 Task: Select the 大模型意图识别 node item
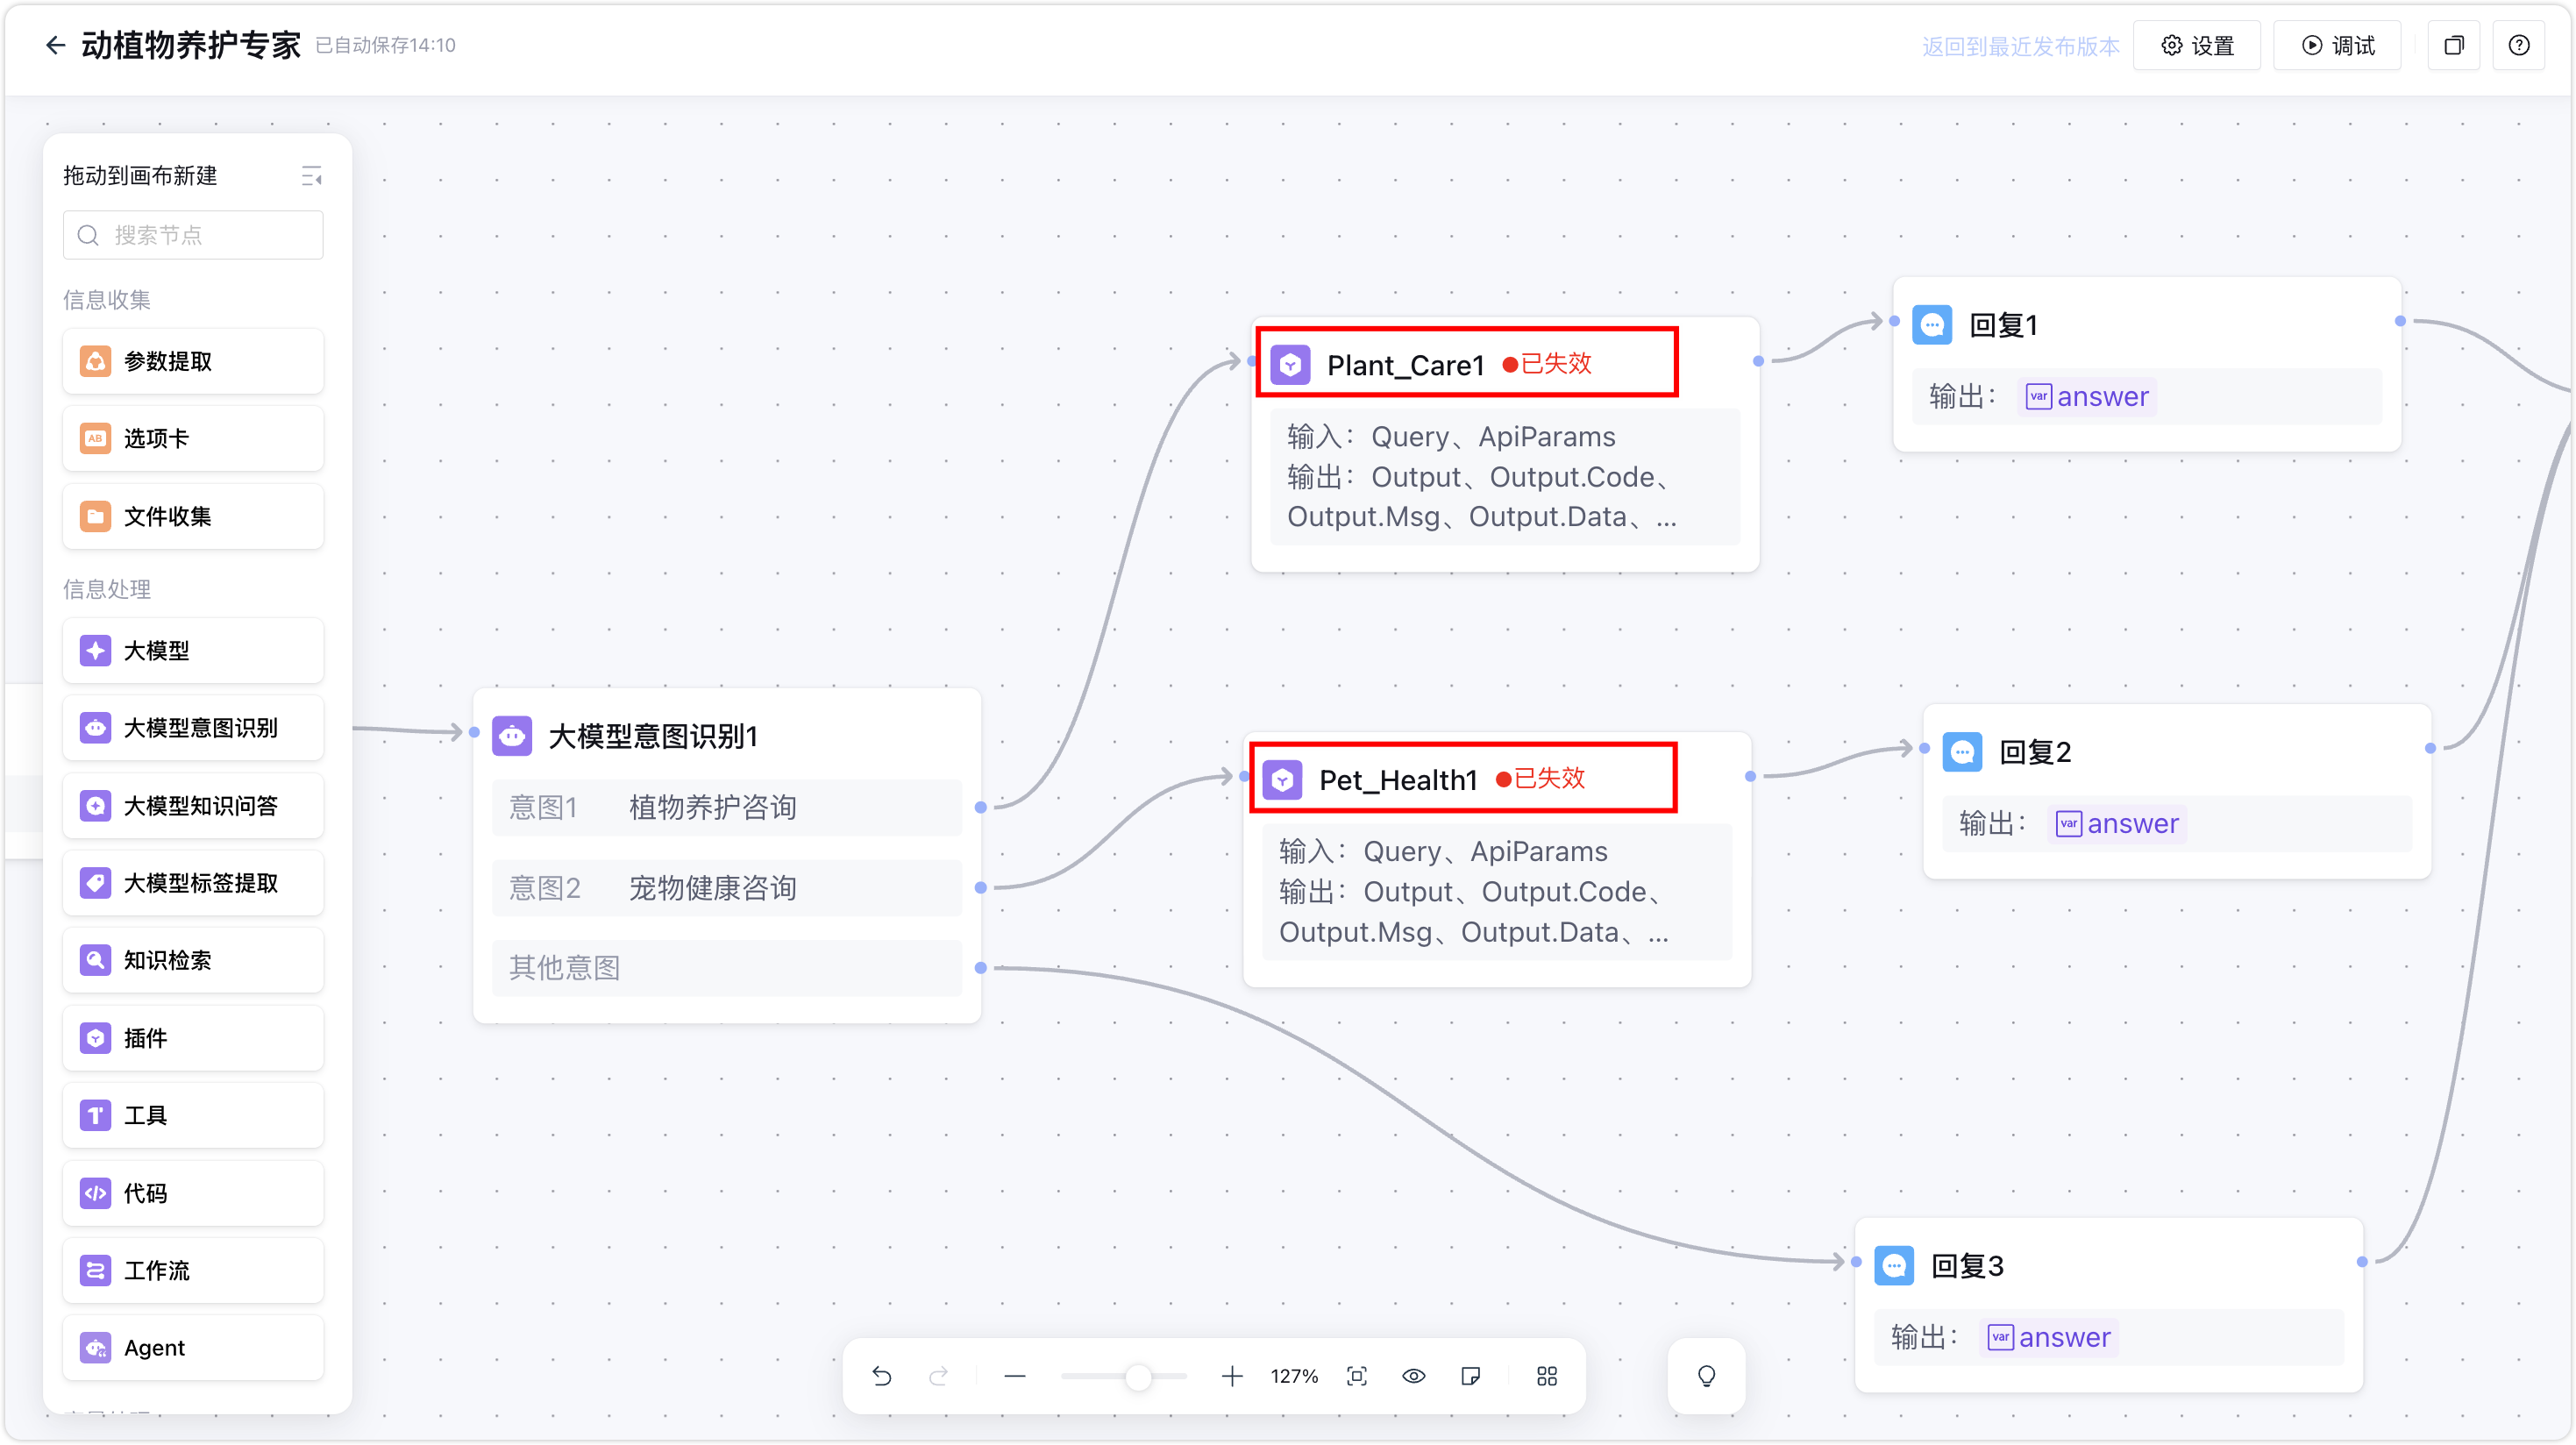tap(193, 728)
